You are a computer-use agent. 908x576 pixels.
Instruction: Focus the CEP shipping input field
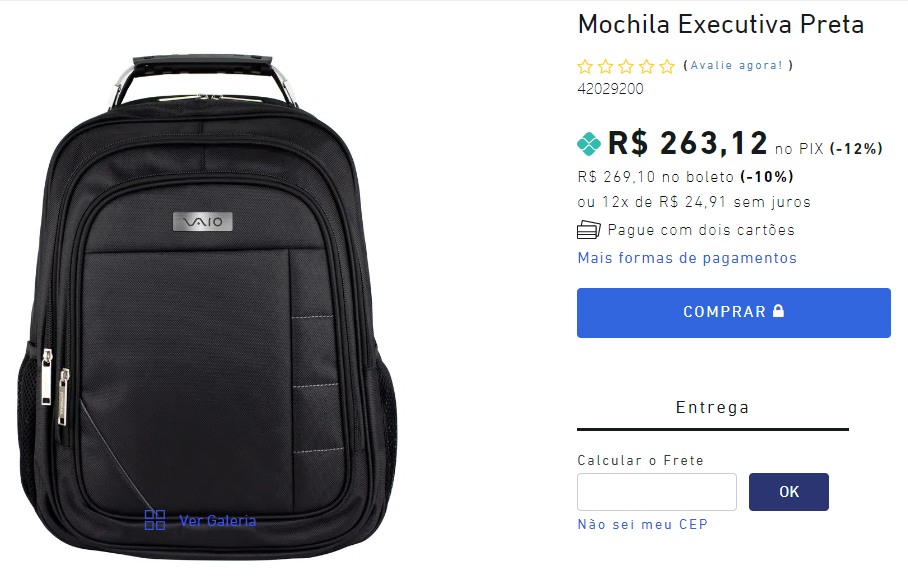657,492
